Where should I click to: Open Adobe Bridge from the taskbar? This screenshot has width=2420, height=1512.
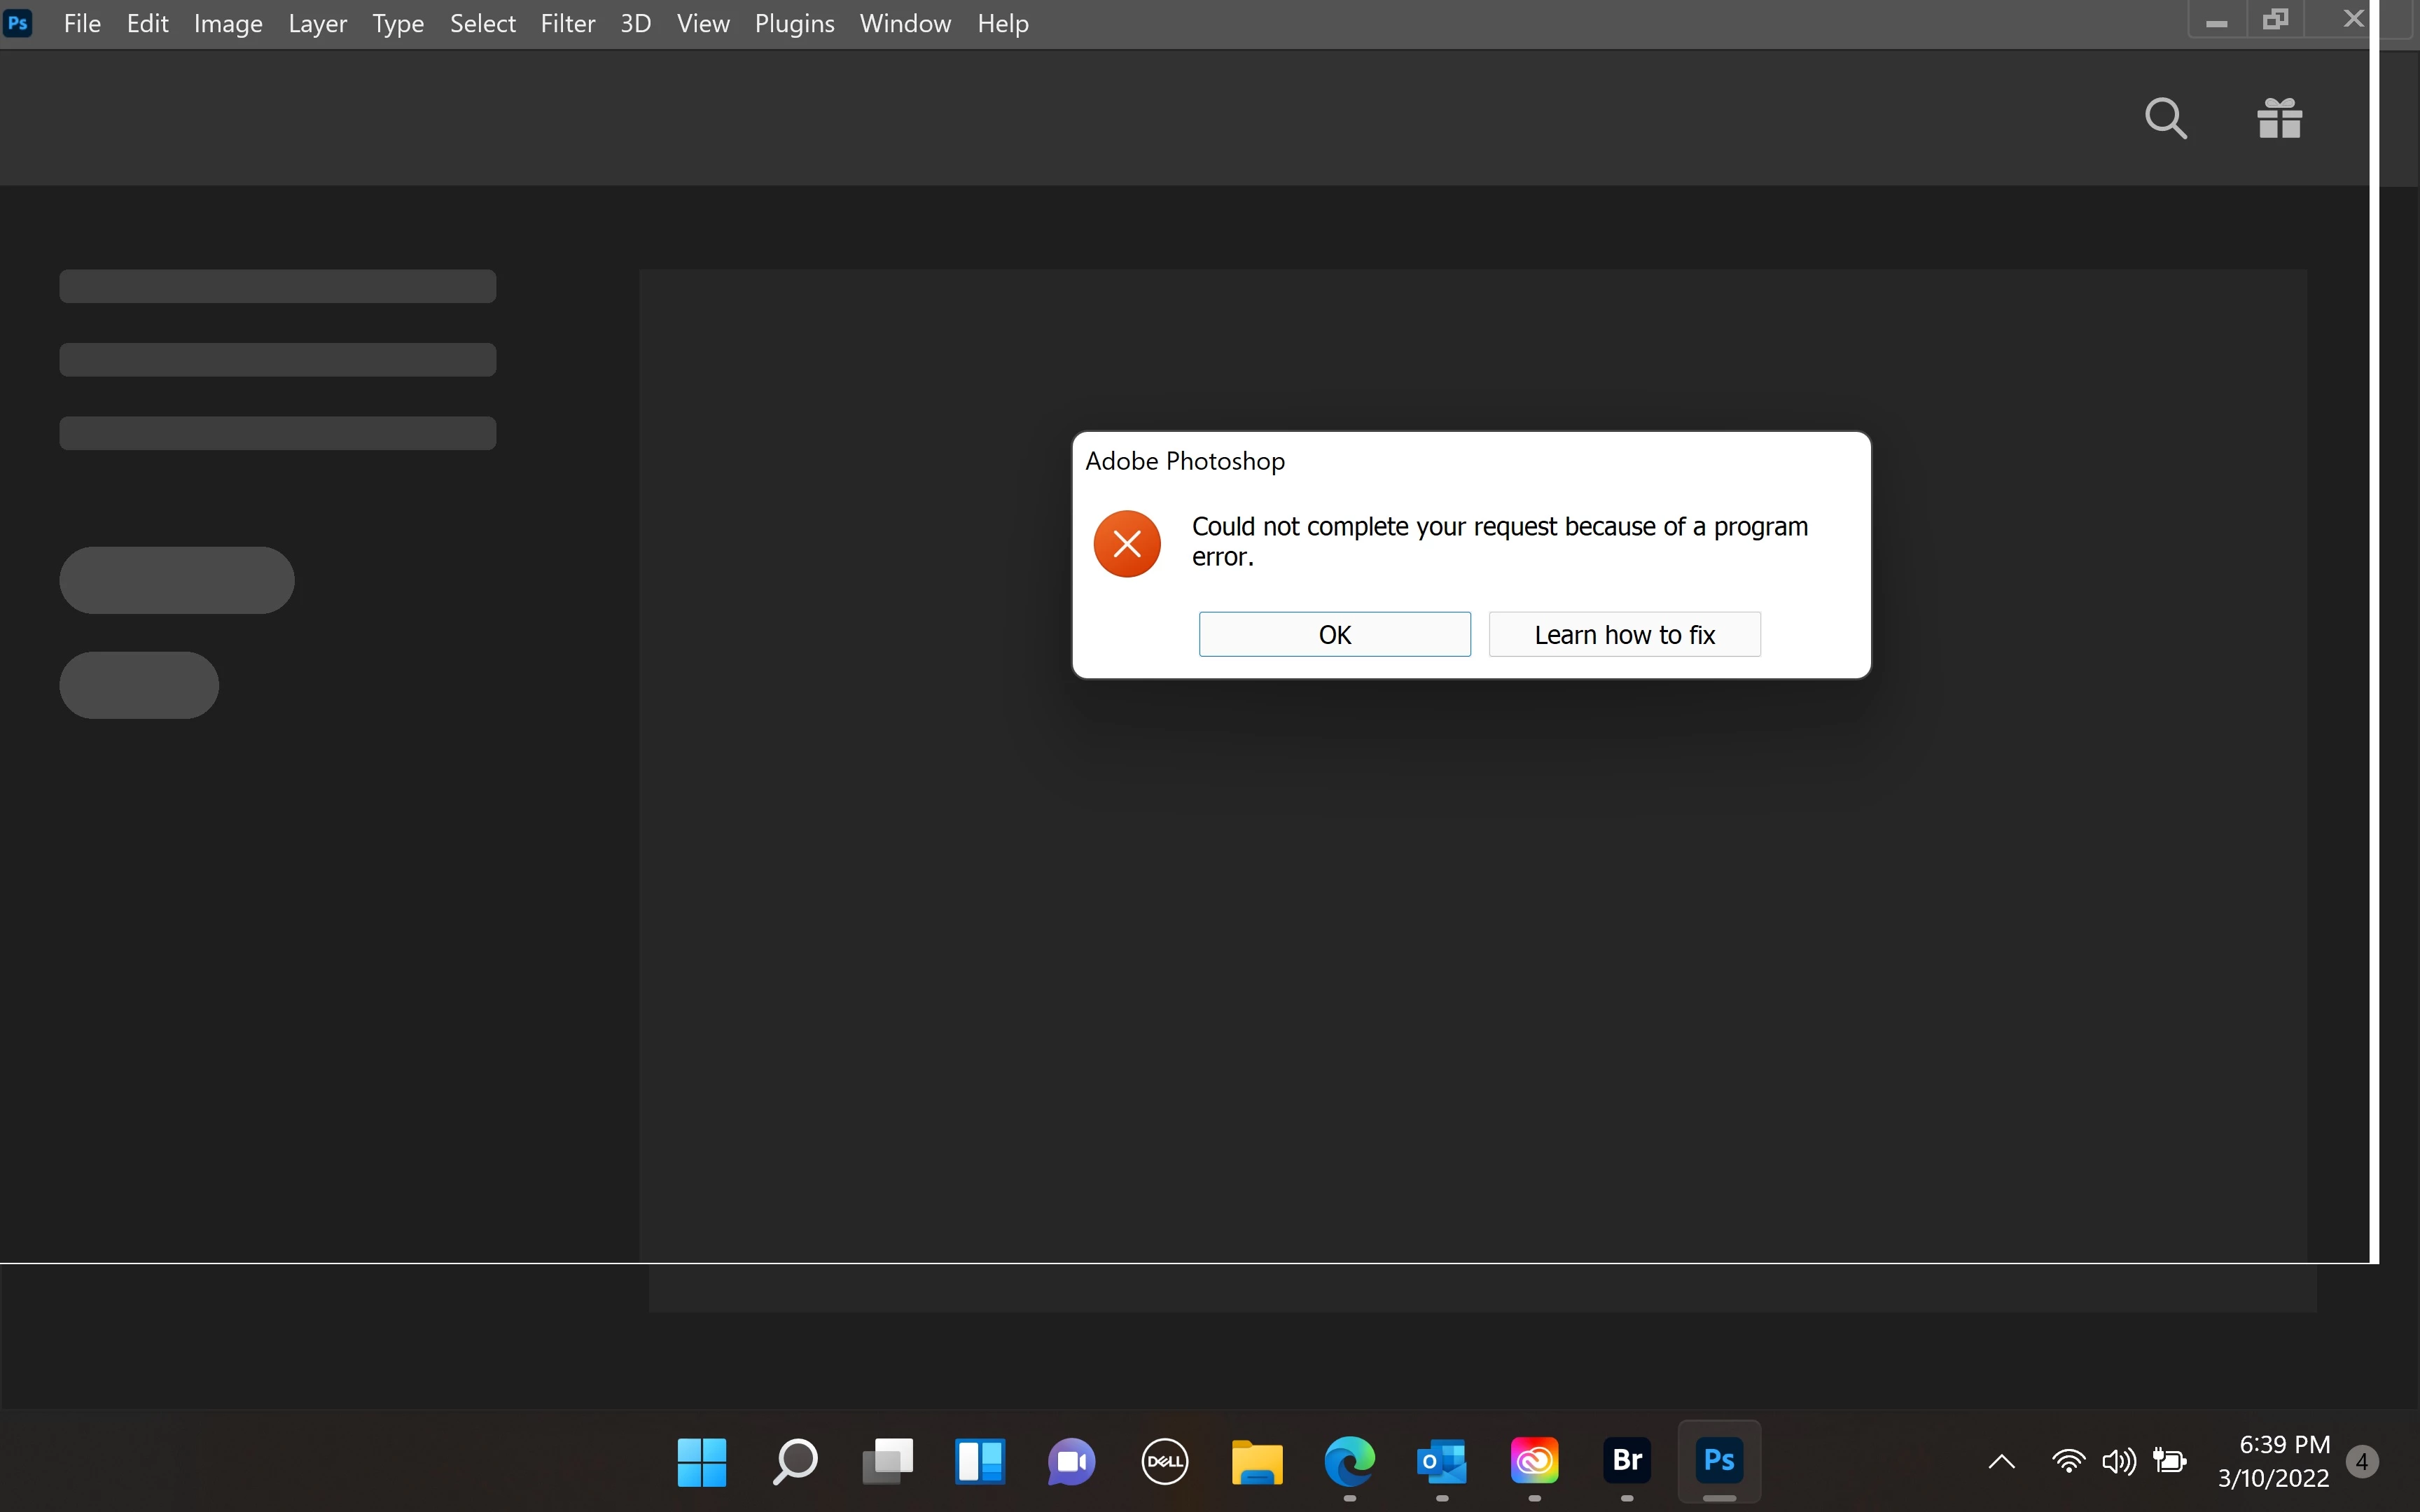(x=1627, y=1461)
